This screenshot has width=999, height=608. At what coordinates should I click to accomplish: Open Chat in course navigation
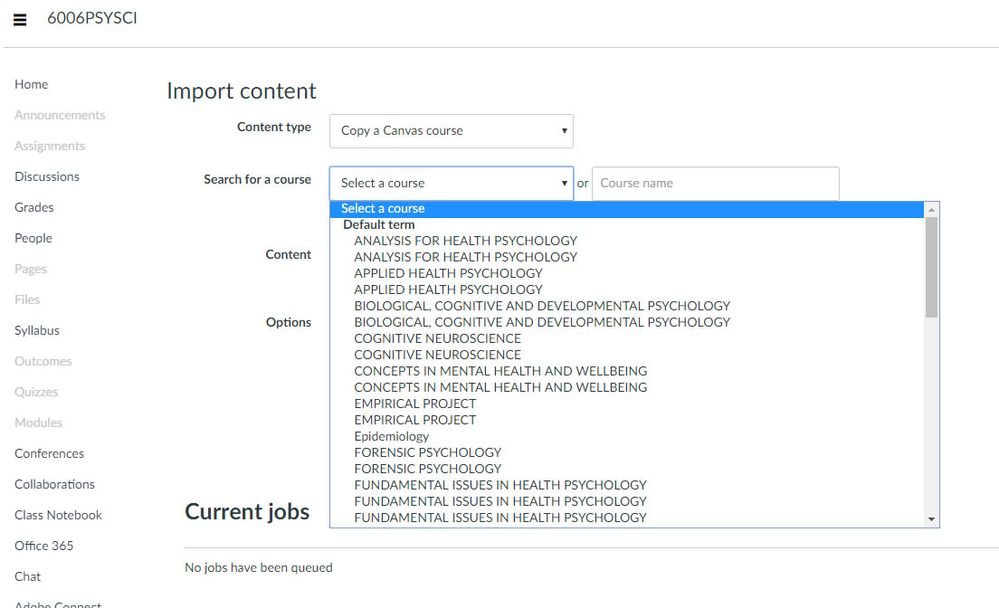coord(28,577)
